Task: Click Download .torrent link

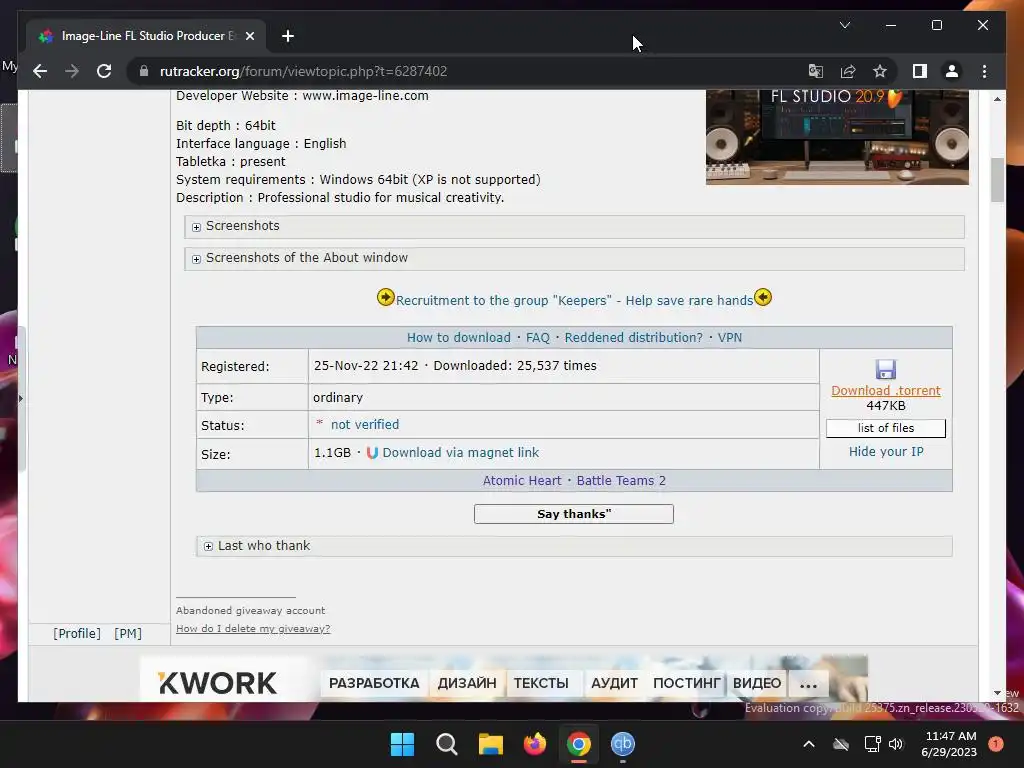Action: tap(886, 391)
